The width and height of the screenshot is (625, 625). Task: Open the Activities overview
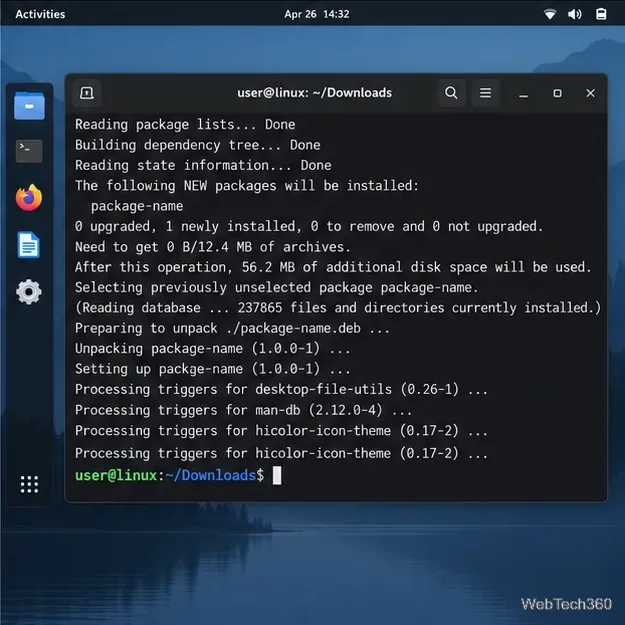pos(40,14)
